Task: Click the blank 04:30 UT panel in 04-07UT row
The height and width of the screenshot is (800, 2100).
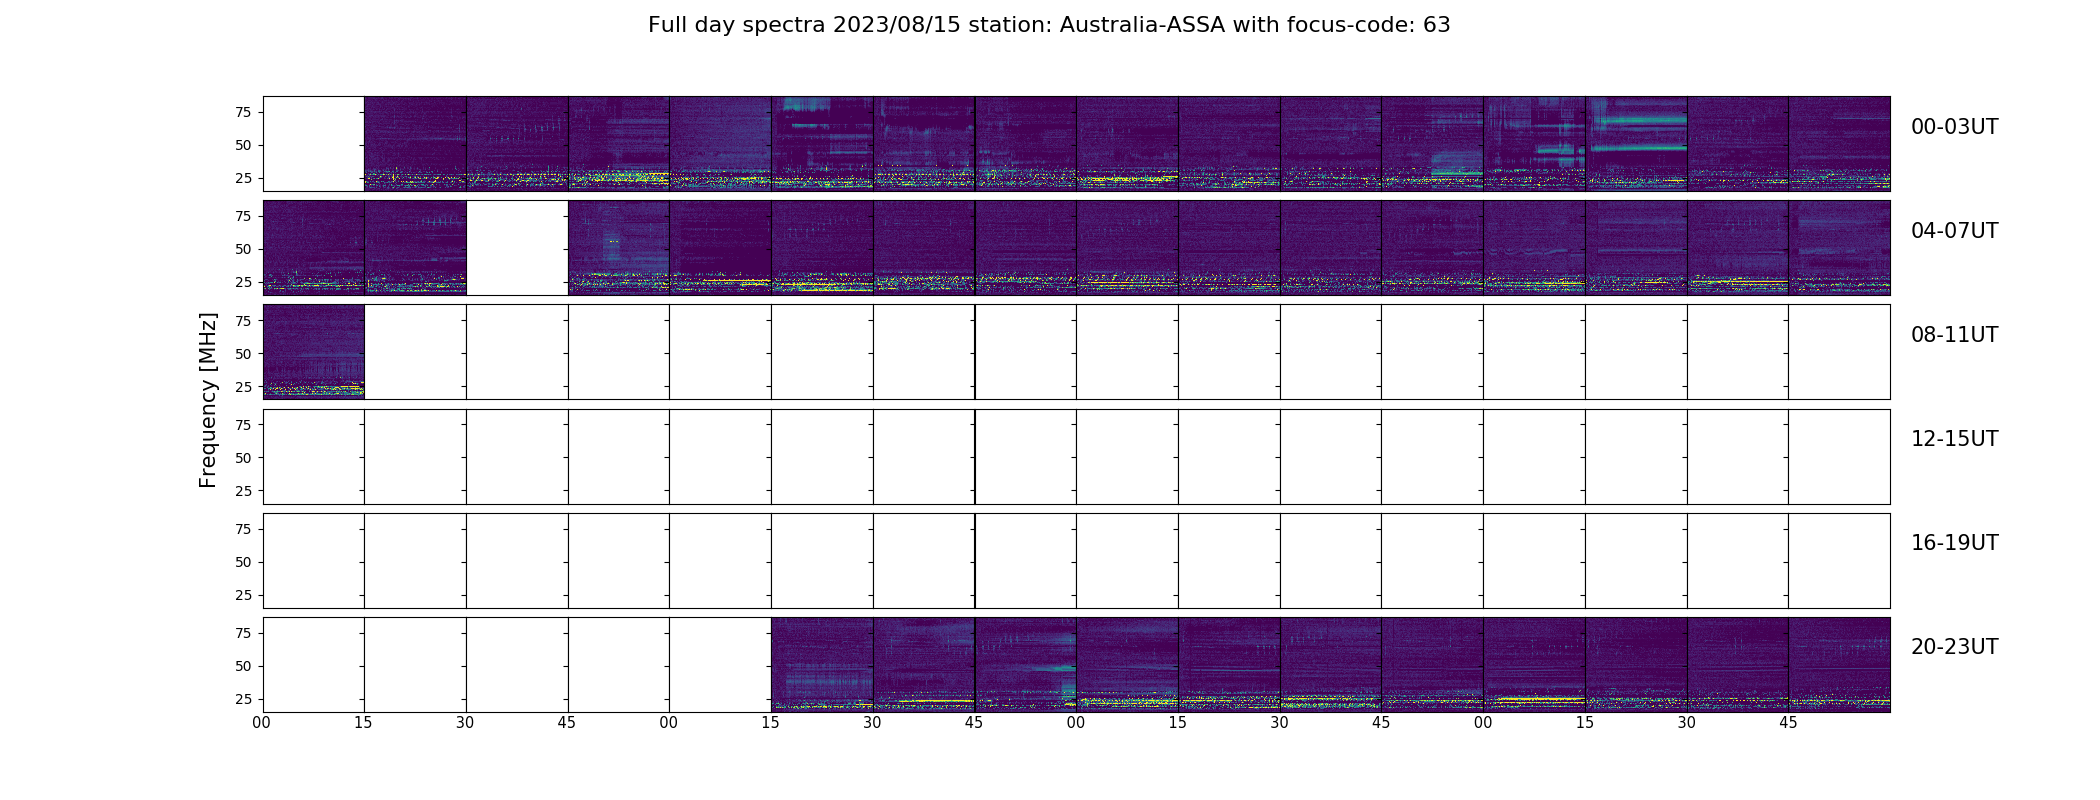Action: tap(517, 248)
